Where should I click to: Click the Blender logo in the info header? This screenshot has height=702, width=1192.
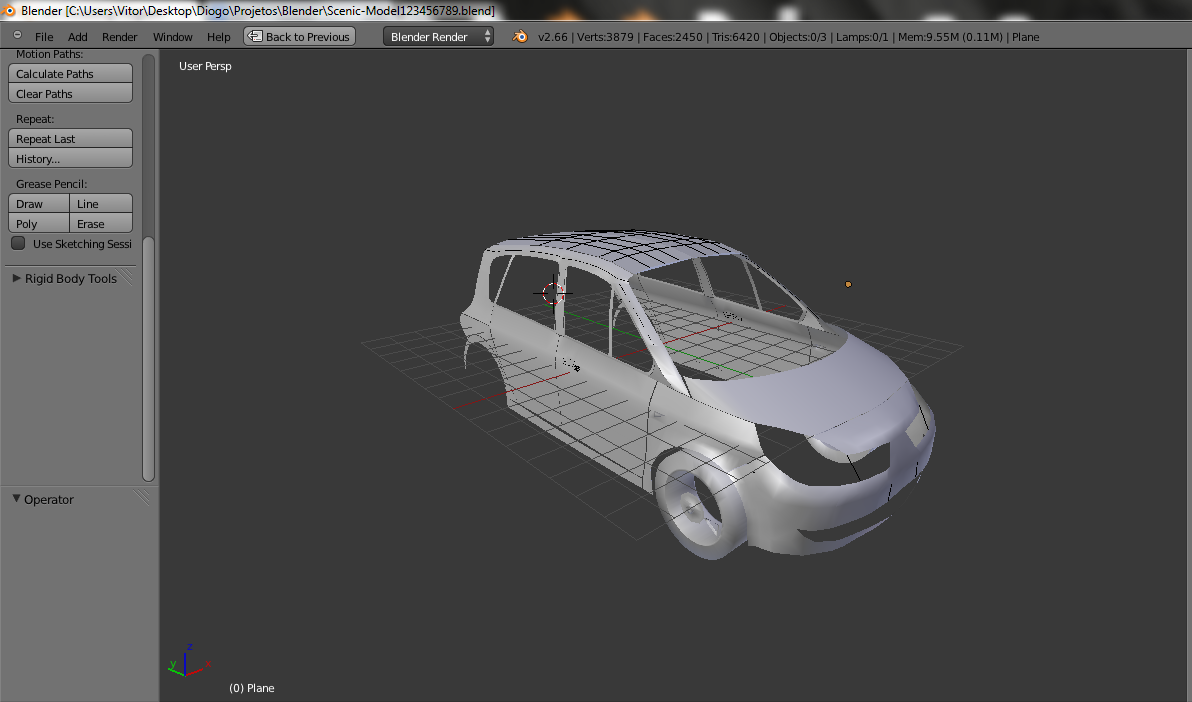point(520,37)
